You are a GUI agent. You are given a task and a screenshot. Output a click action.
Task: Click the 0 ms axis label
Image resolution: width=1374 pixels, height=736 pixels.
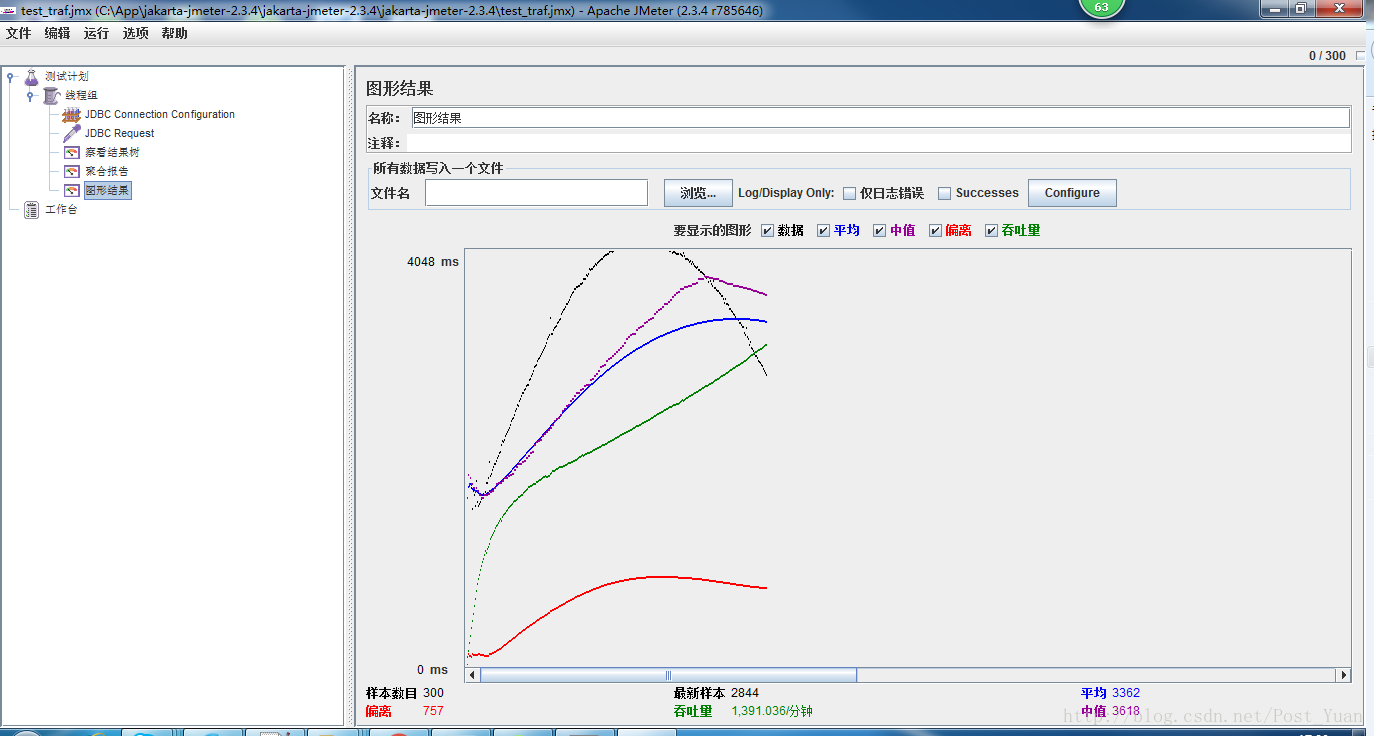click(433, 670)
